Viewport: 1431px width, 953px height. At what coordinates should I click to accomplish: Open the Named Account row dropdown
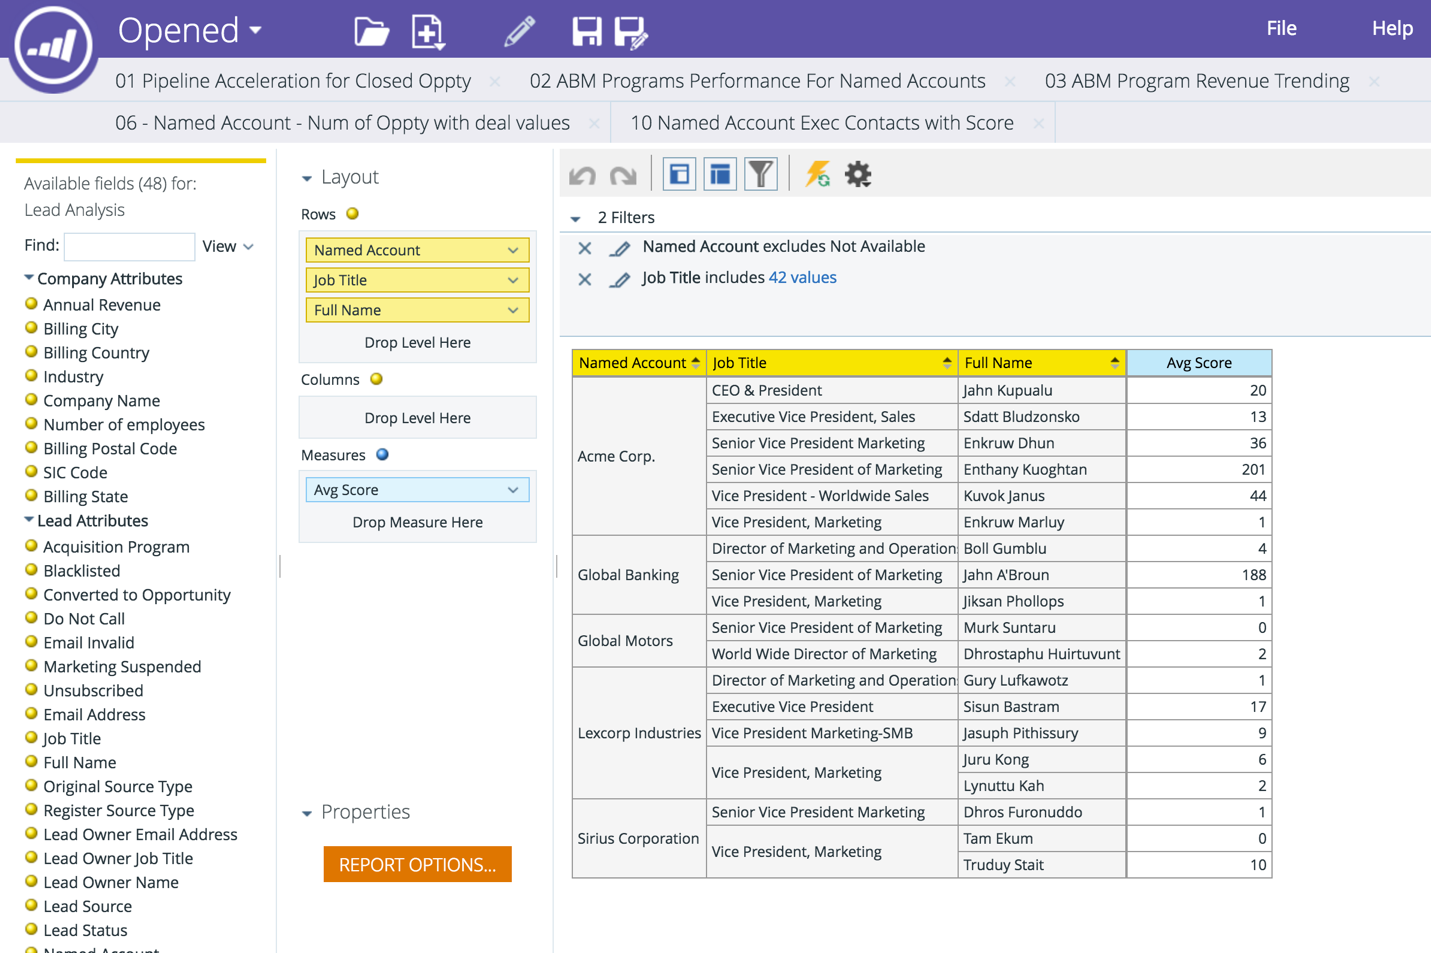(x=512, y=250)
